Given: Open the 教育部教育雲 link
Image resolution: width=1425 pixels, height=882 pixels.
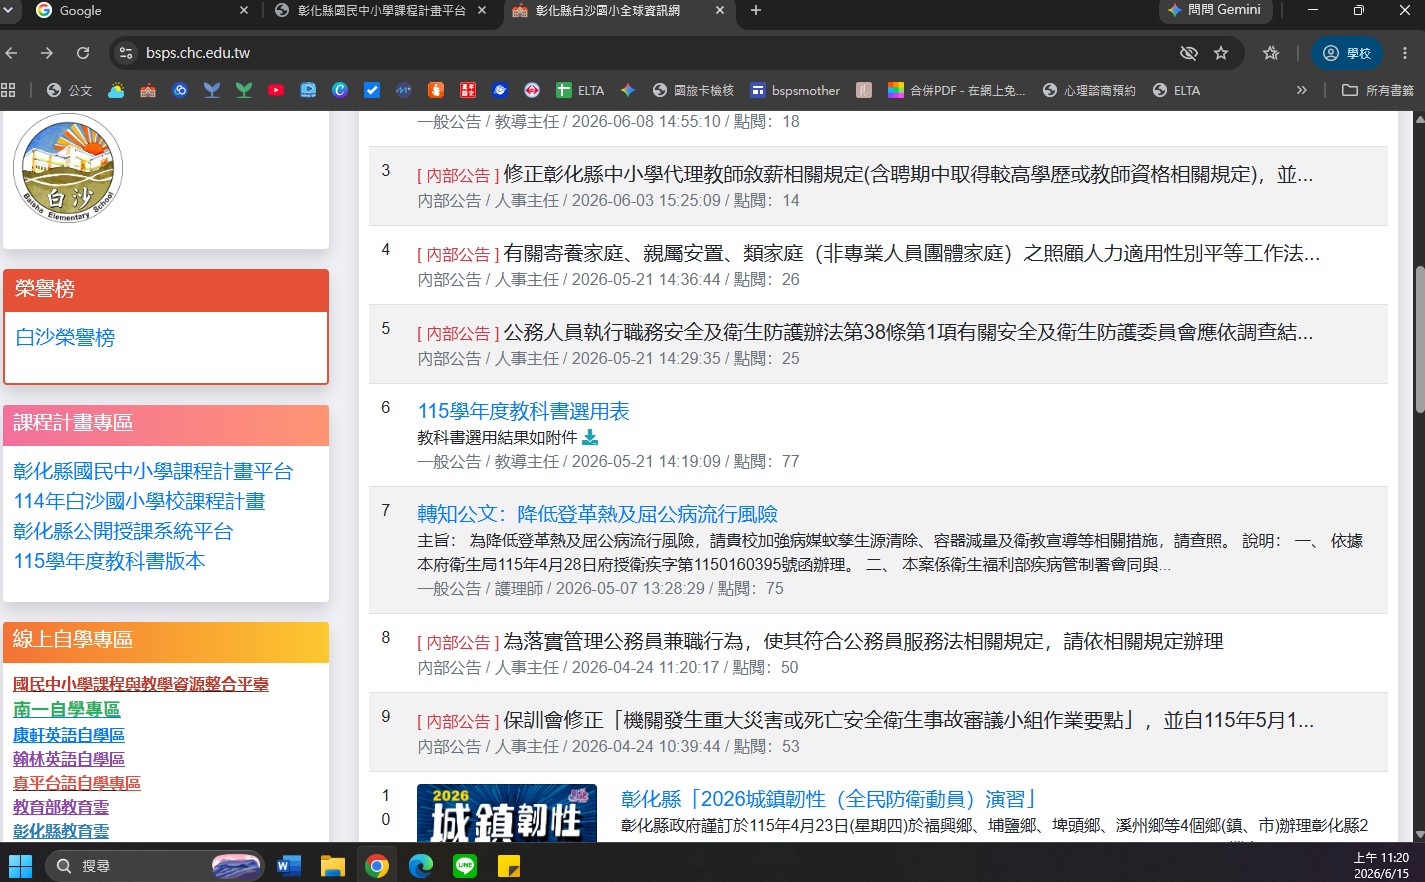Looking at the screenshot, I should click(61, 807).
